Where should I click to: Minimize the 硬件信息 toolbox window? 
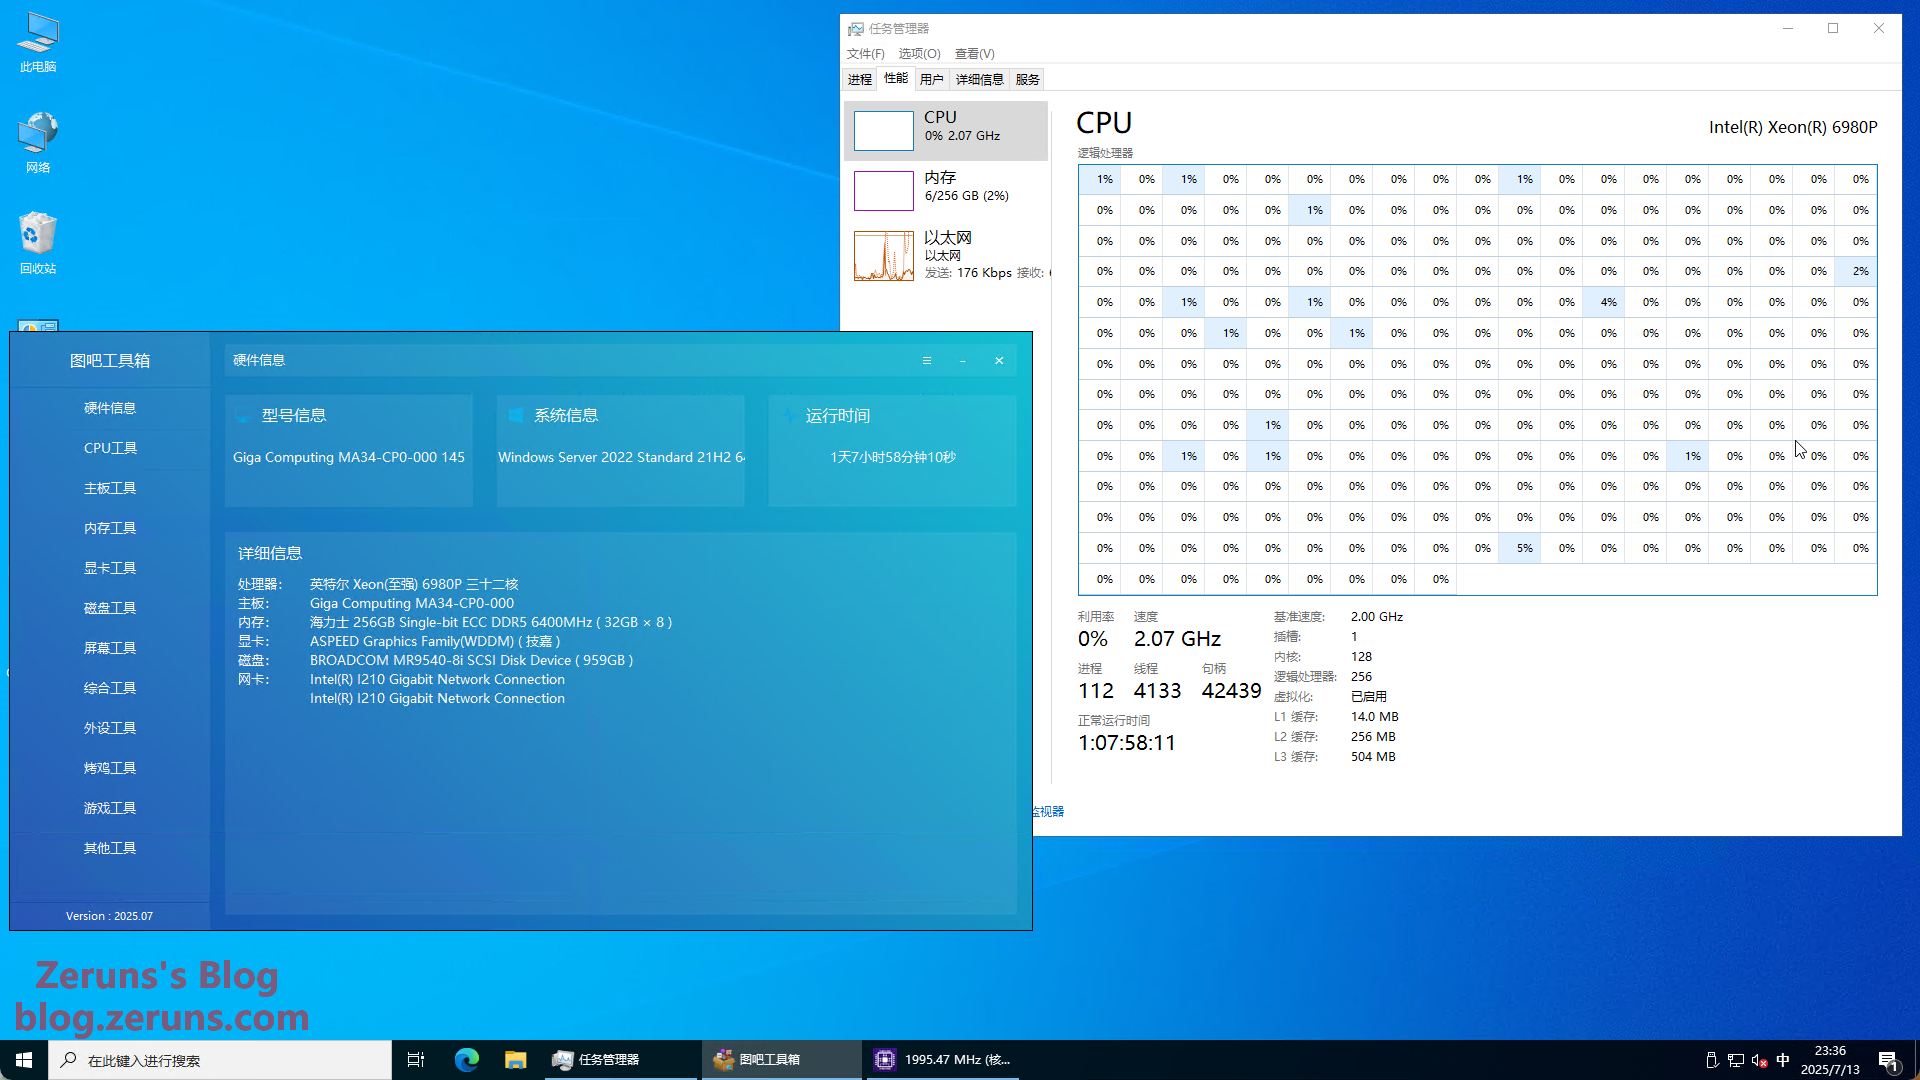(963, 361)
